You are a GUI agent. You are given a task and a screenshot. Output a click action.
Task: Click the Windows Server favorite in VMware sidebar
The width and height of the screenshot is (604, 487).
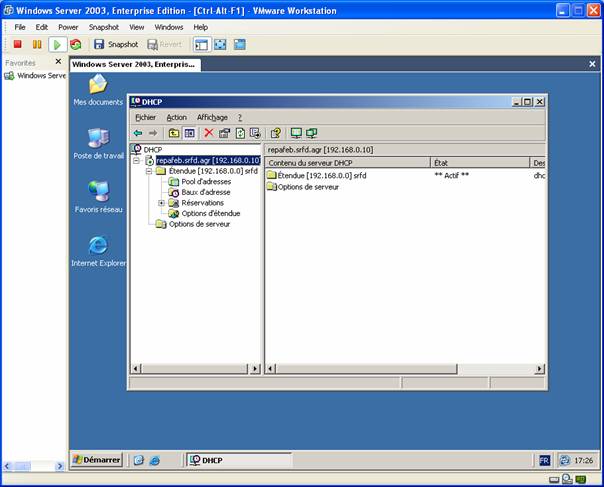click(35, 76)
